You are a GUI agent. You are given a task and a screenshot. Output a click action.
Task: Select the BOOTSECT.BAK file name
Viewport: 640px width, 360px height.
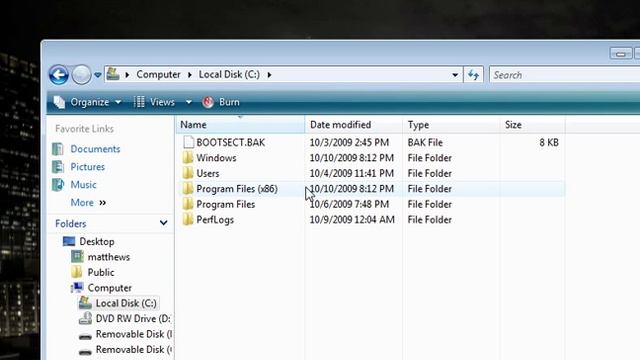click(231, 142)
